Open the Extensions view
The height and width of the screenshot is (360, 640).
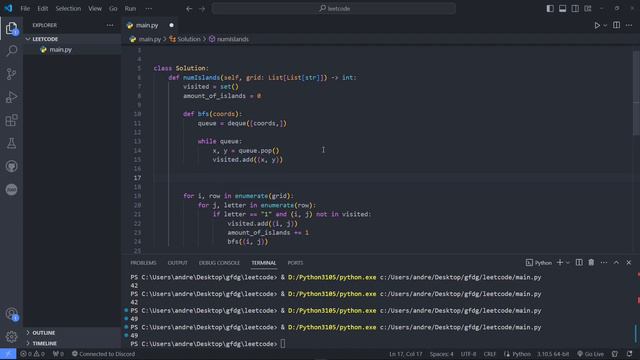(x=11, y=120)
